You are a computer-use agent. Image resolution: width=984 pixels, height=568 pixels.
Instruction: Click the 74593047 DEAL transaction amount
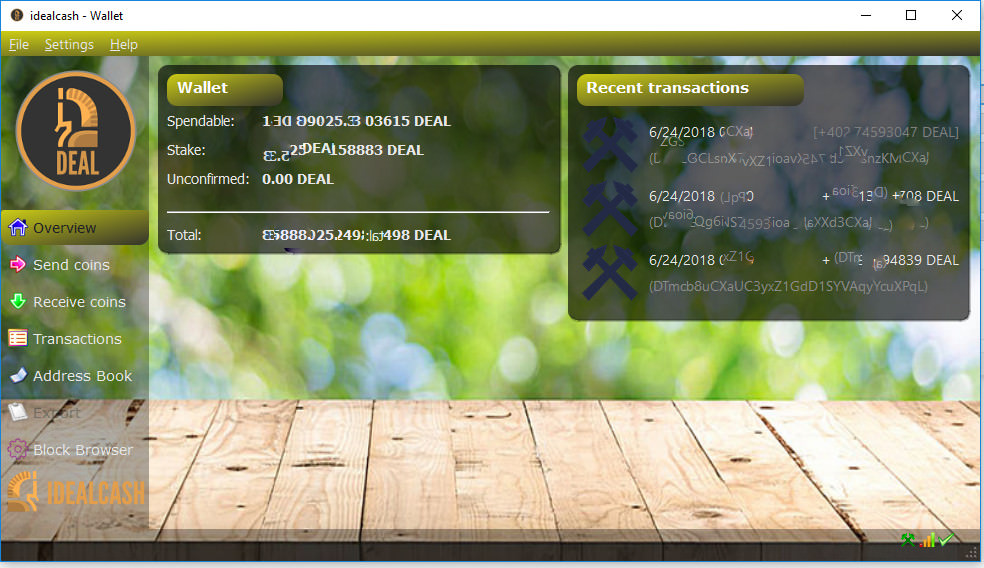(x=886, y=132)
